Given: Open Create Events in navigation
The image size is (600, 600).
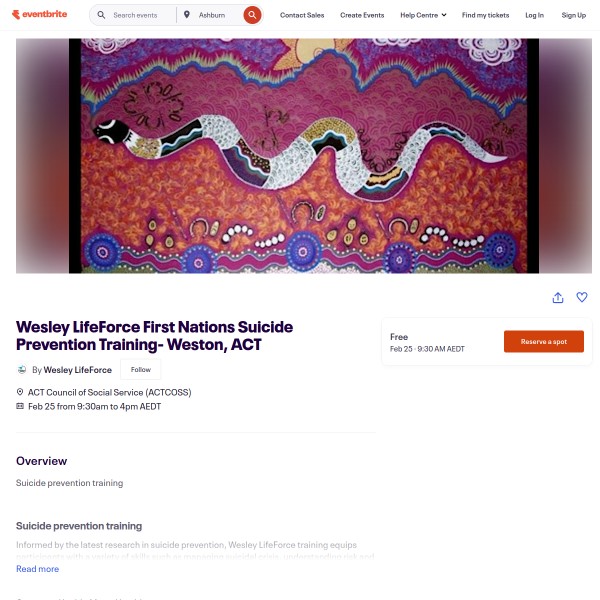Looking at the screenshot, I should click(x=362, y=15).
